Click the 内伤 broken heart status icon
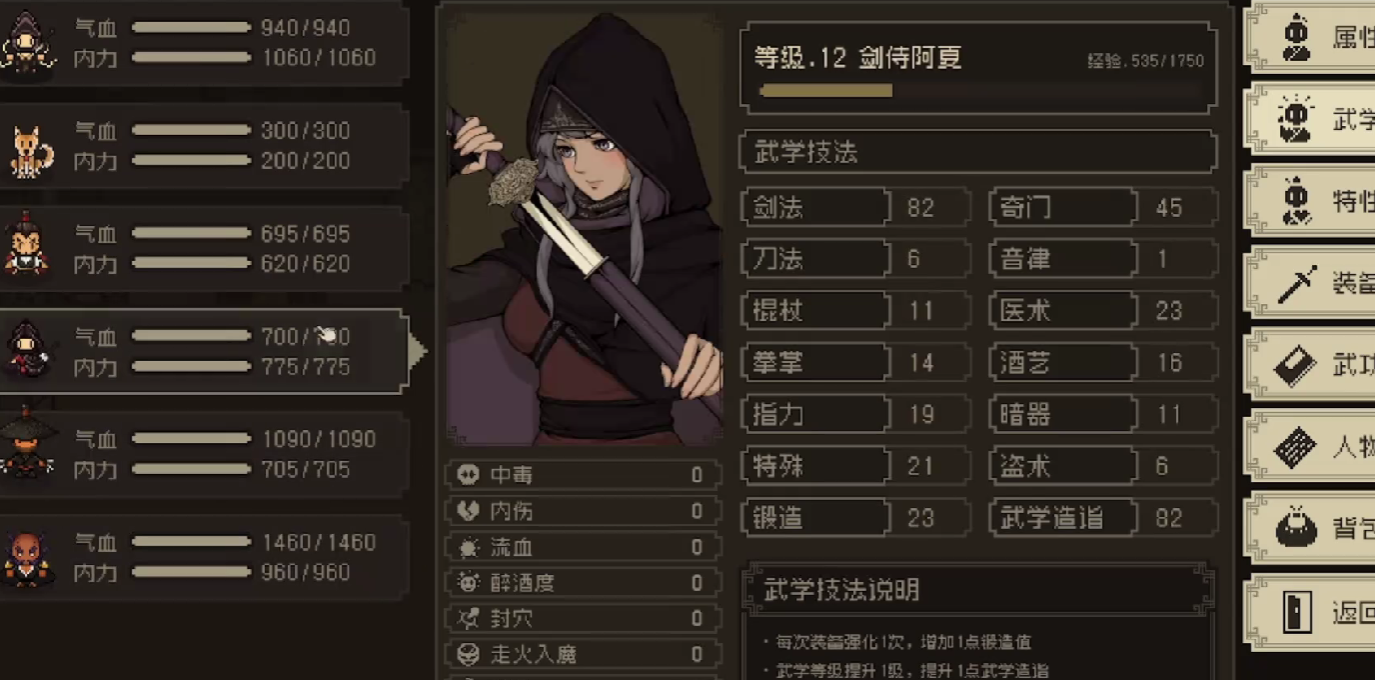 (467, 511)
